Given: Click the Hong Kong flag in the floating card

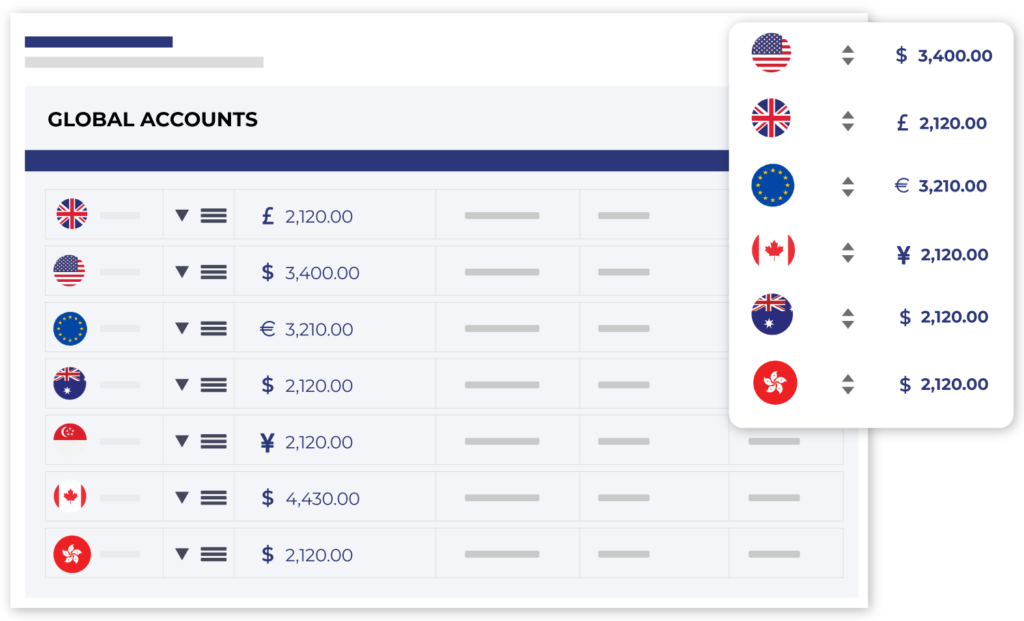Looking at the screenshot, I should click(x=774, y=384).
